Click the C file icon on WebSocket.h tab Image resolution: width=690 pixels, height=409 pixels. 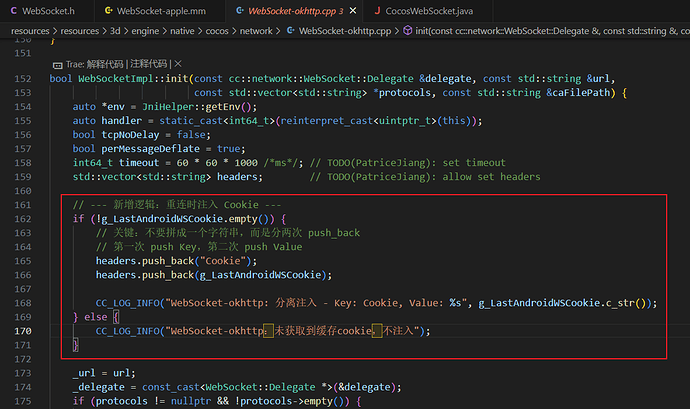14,11
